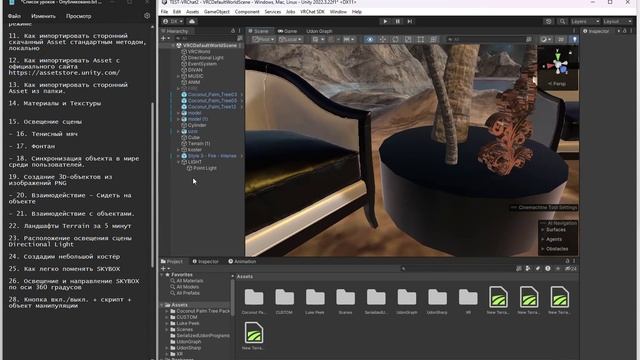This screenshot has width=640, height=360.
Task: Select the Rotate tool
Action: tap(395, 39)
